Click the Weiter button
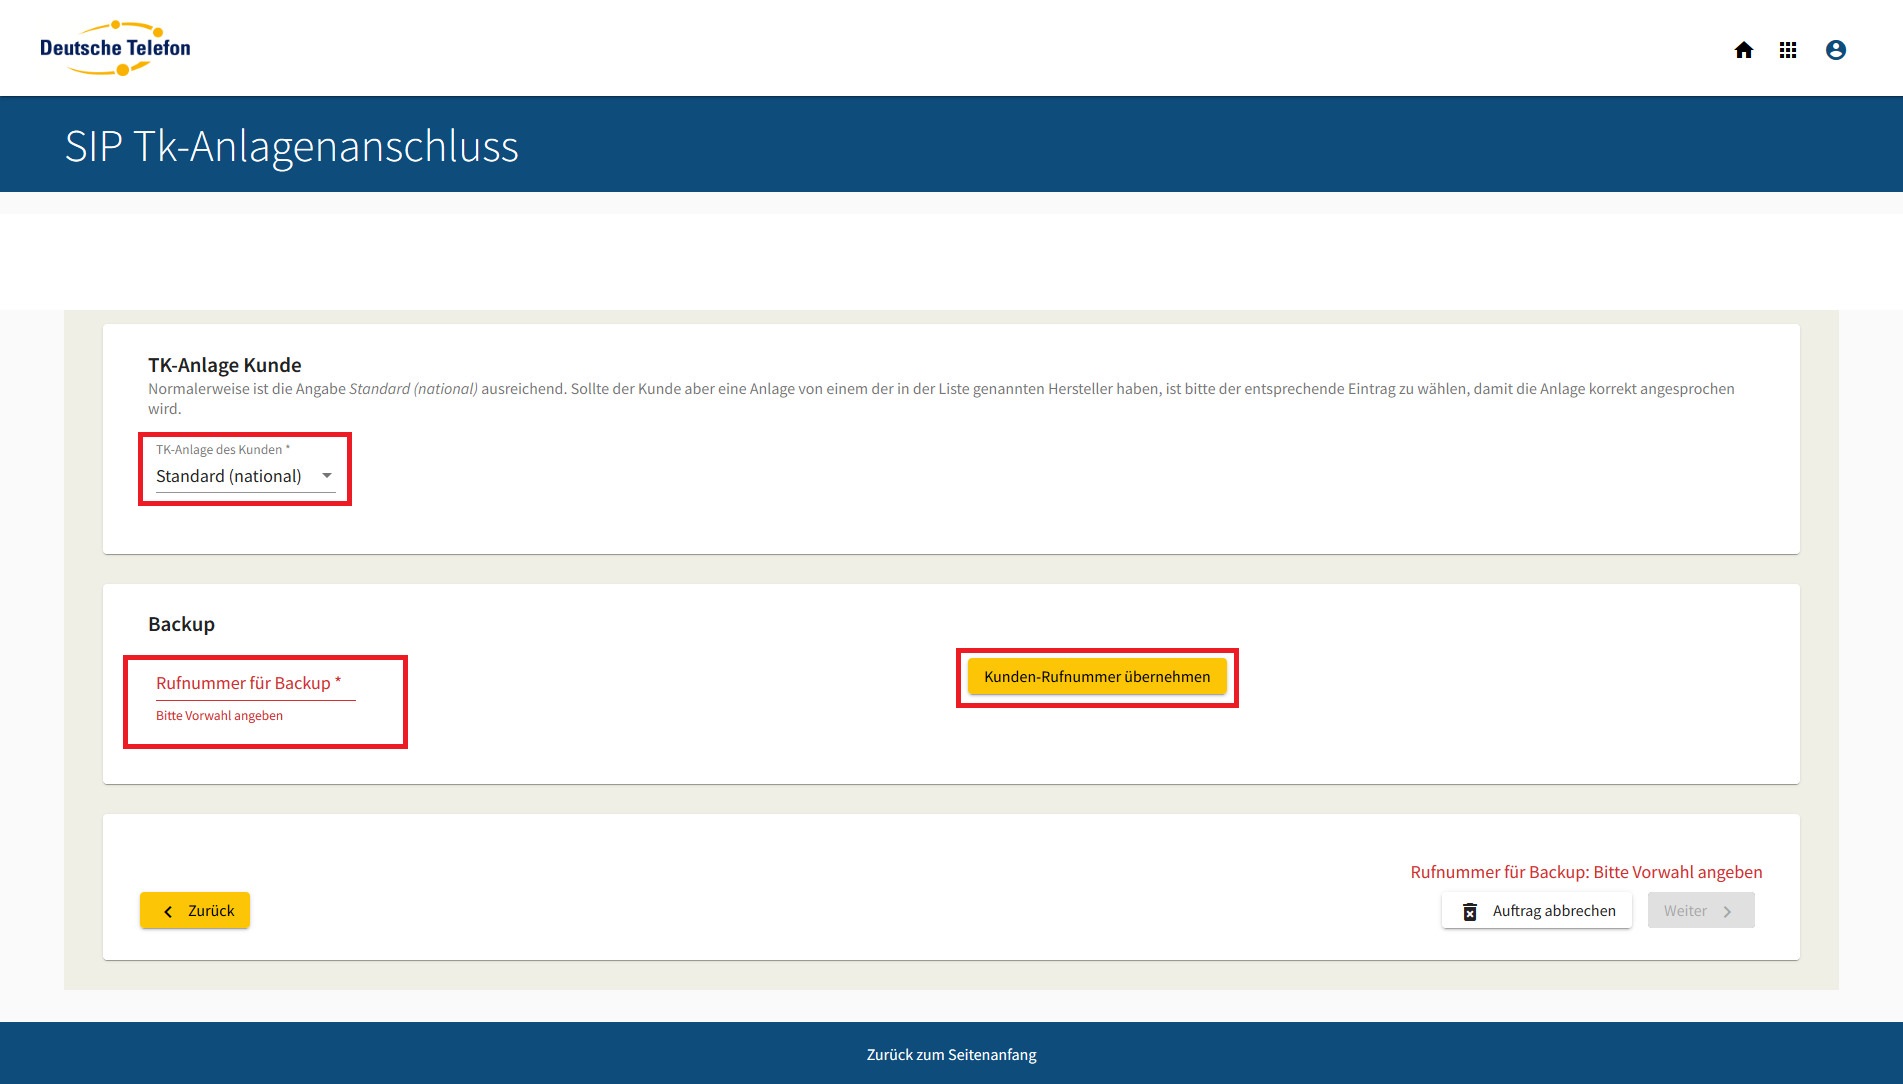This screenshot has width=1903, height=1084. tap(1700, 911)
